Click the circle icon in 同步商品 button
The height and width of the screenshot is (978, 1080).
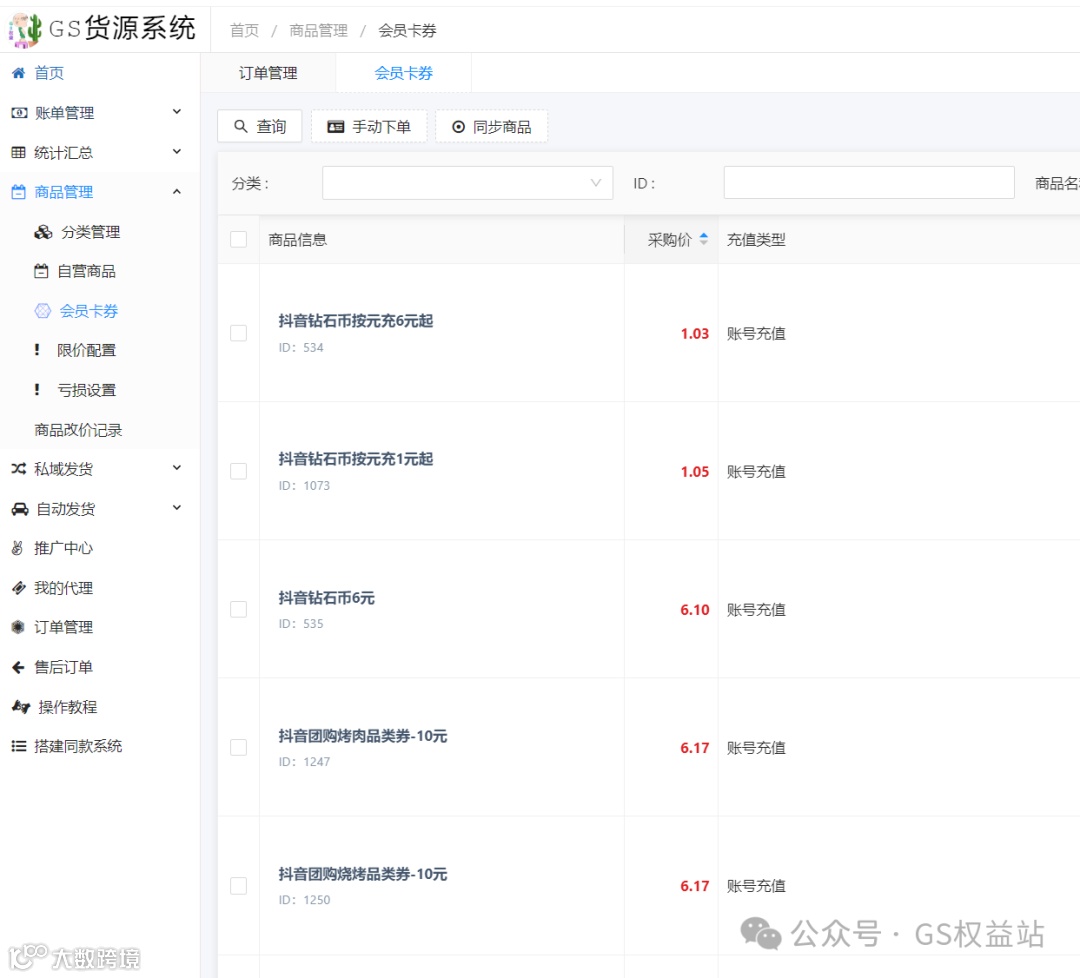point(458,127)
